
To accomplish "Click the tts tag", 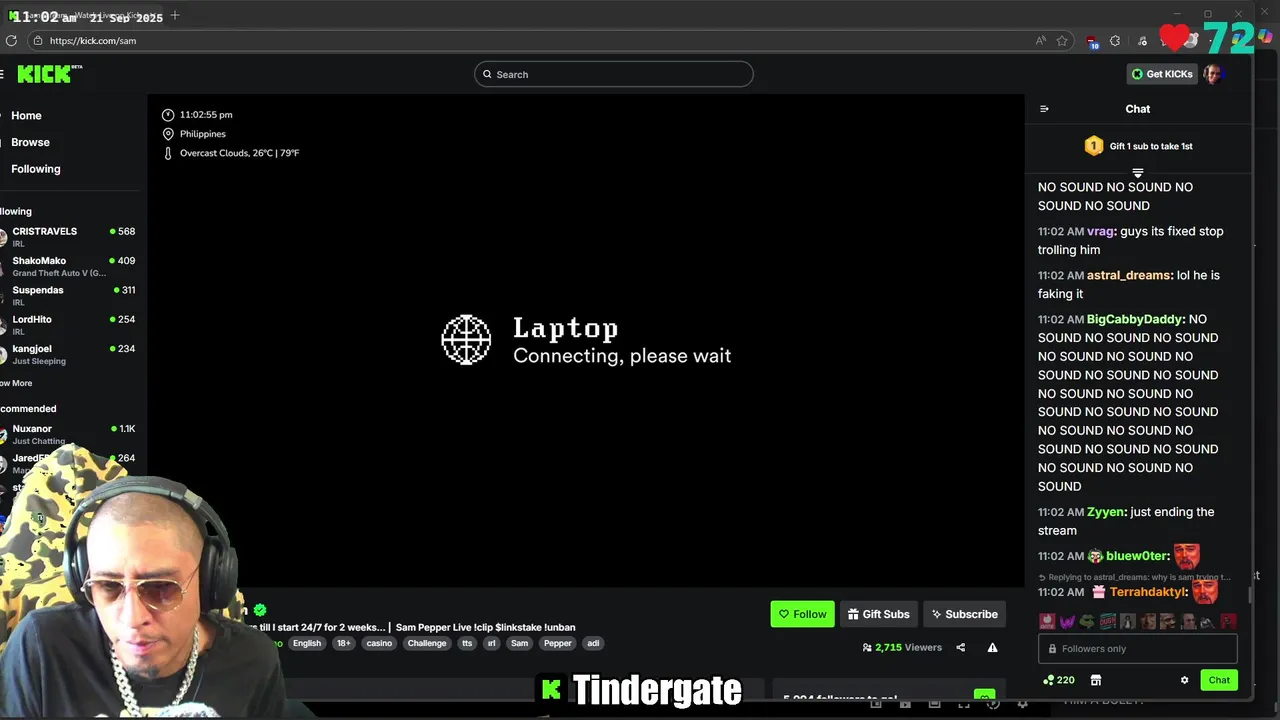I will pyautogui.click(x=467, y=643).
